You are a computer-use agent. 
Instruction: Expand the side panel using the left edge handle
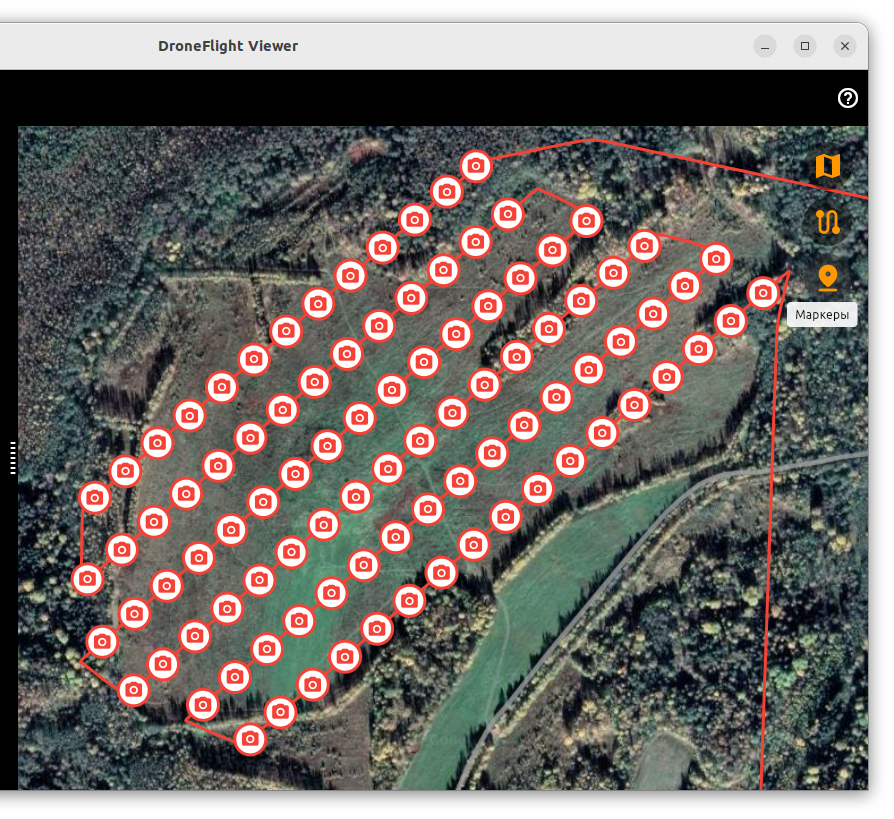[13, 457]
